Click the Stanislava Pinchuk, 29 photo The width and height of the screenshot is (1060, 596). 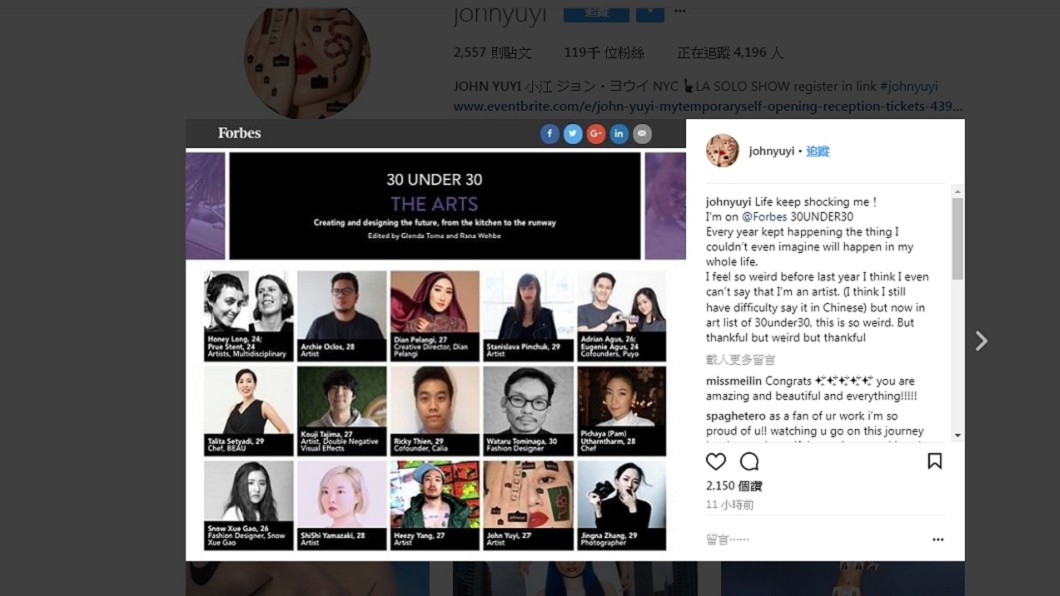(x=527, y=316)
